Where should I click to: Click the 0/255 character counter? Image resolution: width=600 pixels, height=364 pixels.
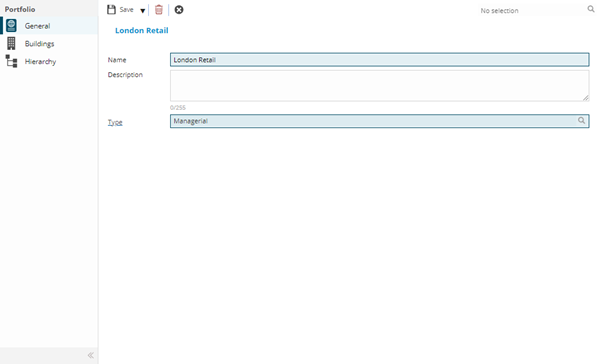click(178, 108)
